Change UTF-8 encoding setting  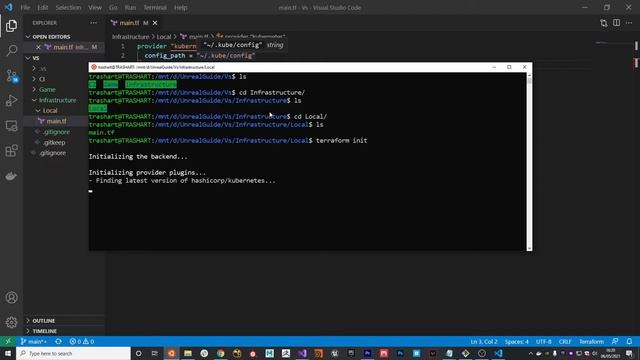tap(544, 342)
